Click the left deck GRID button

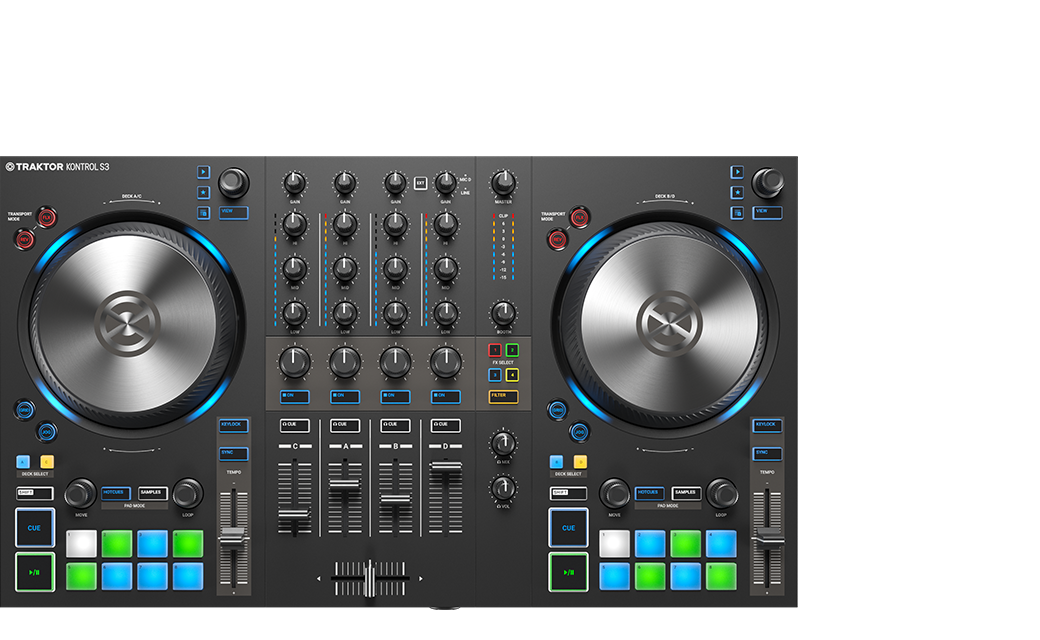tap(25, 410)
